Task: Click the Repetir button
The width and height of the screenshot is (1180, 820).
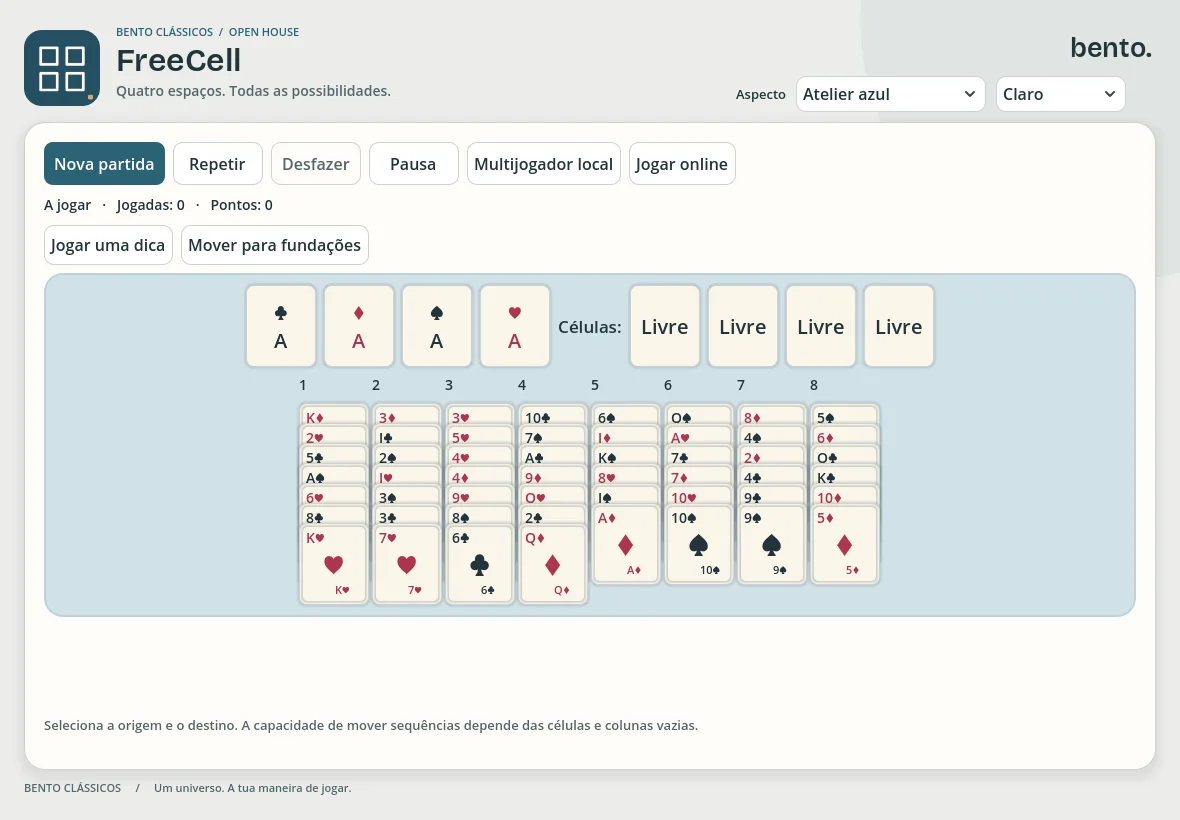Action: (217, 163)
